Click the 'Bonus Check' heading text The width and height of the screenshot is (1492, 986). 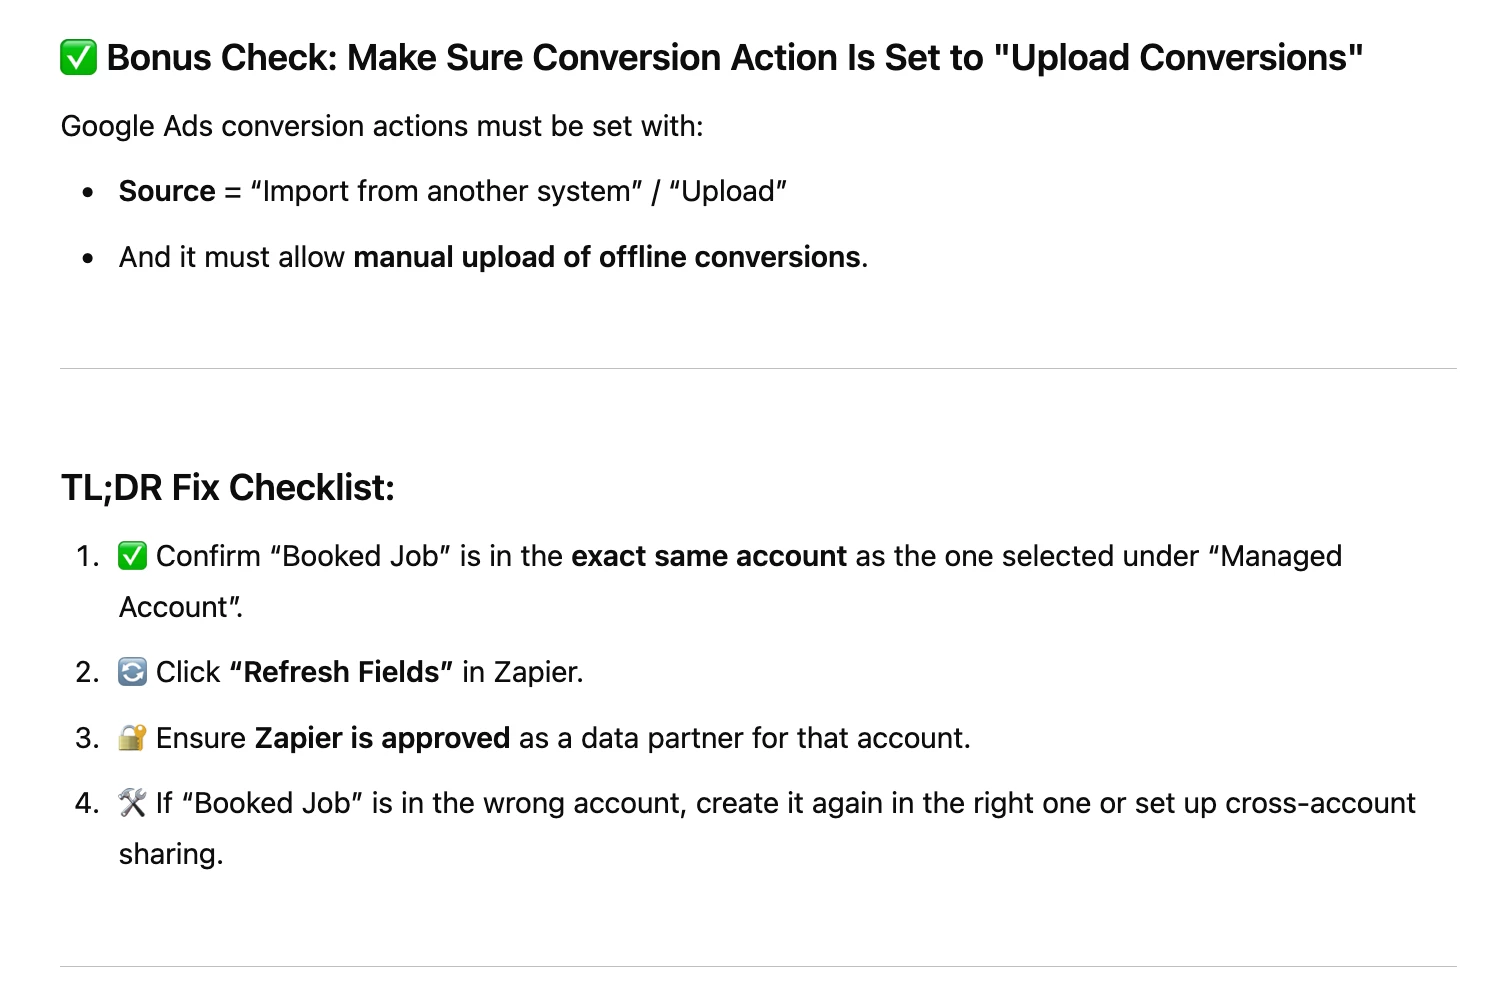point(735,58)
